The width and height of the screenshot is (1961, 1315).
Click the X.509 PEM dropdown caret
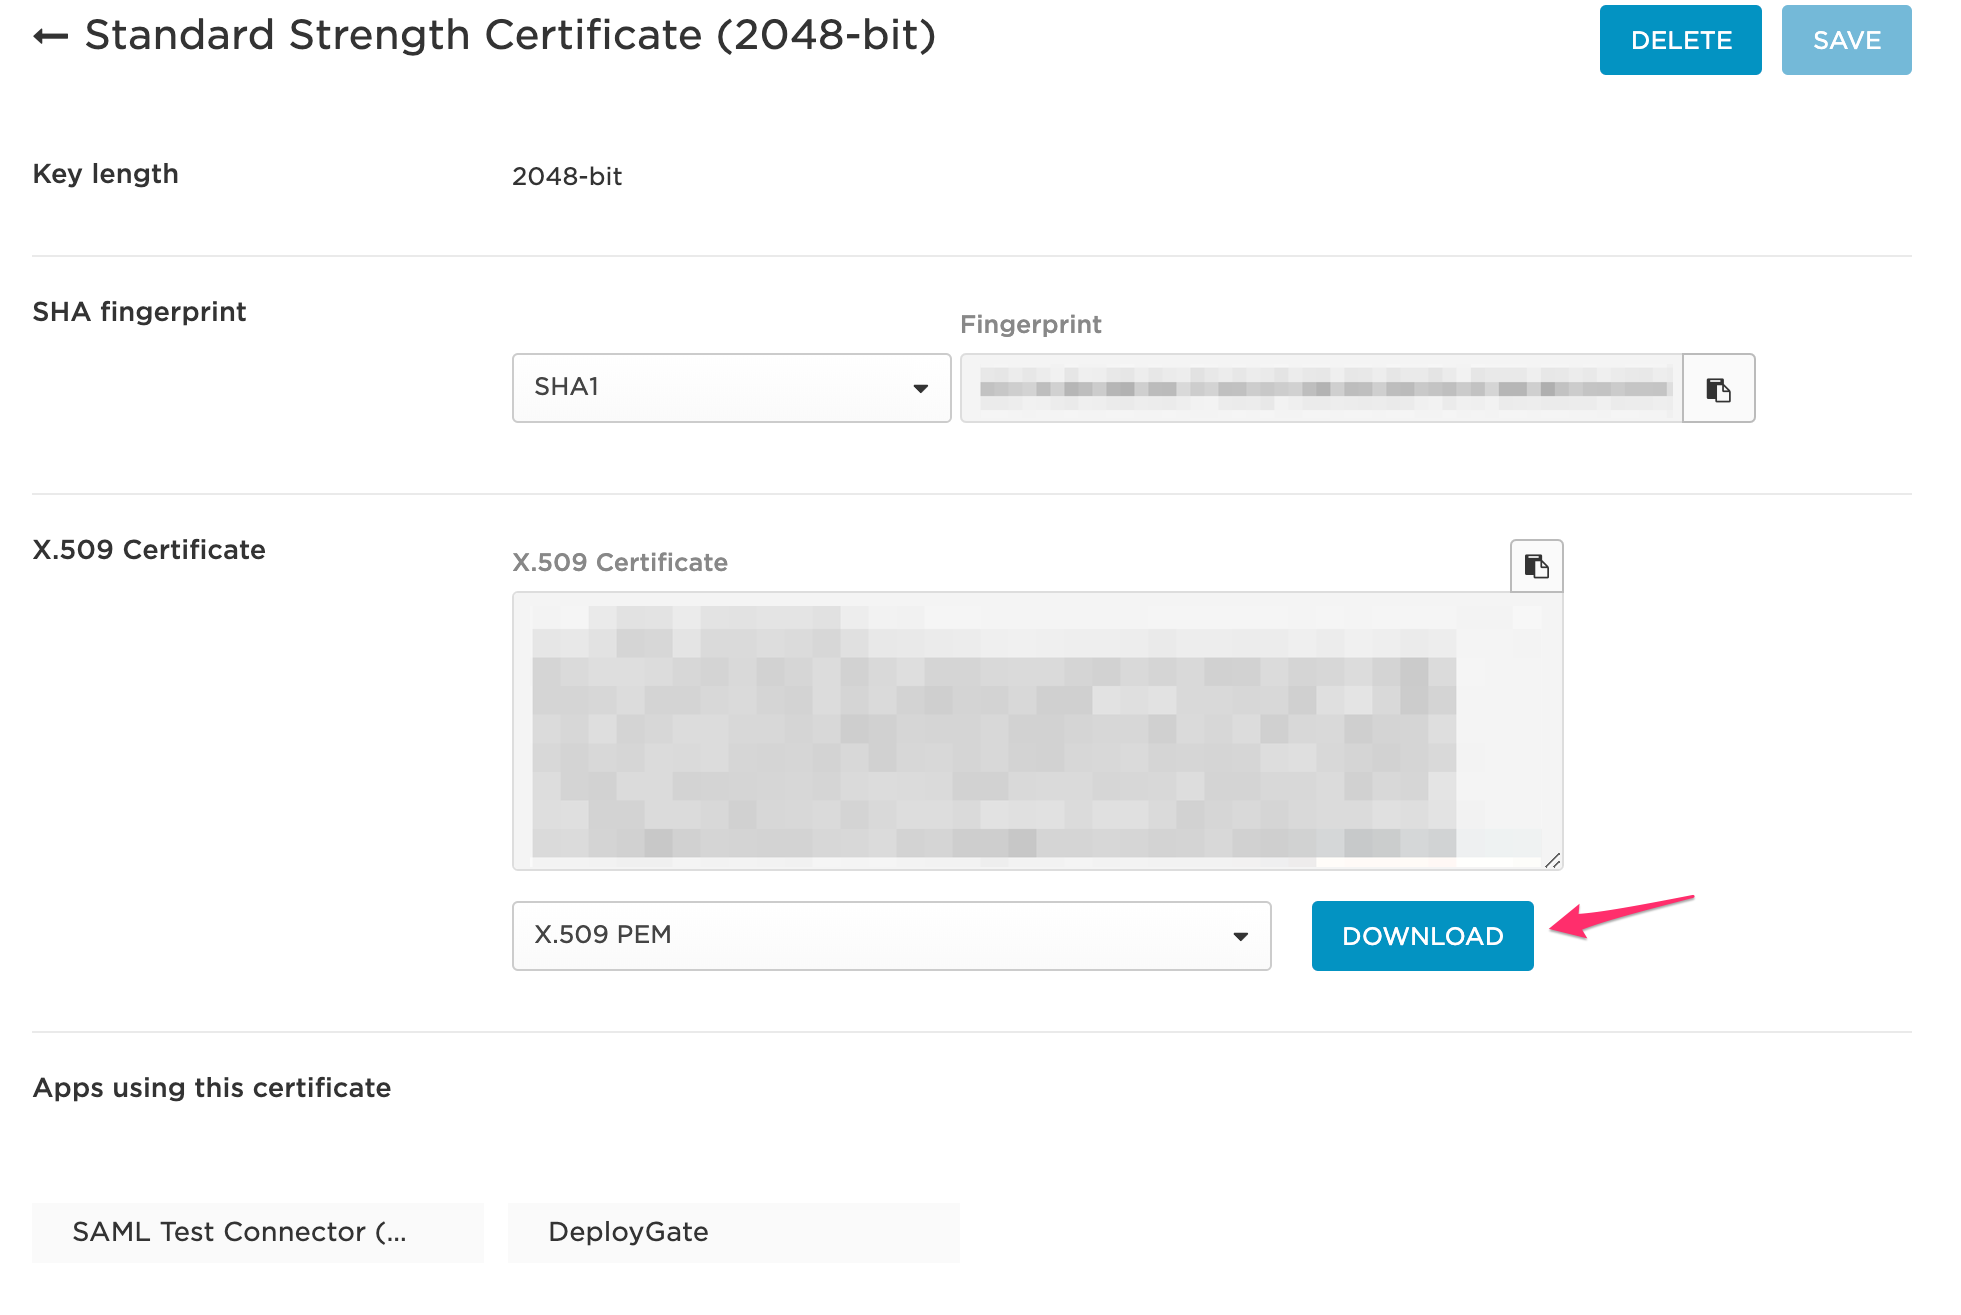coord(1241,936)
